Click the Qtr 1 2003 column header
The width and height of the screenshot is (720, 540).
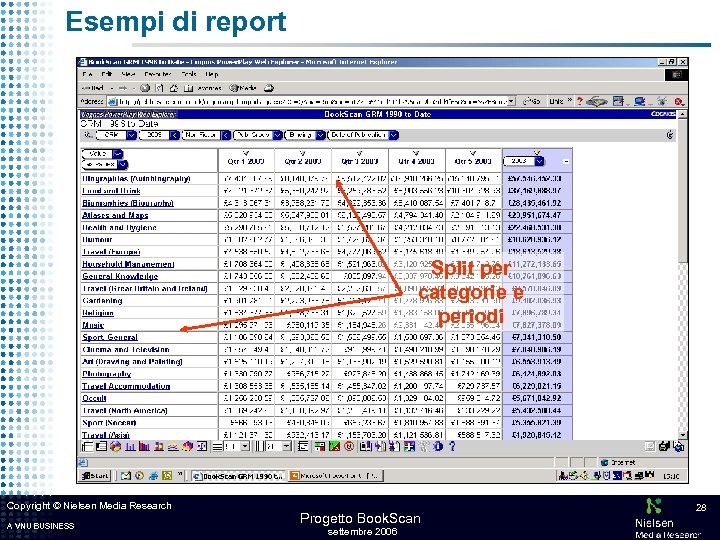(x=246, y=161)
